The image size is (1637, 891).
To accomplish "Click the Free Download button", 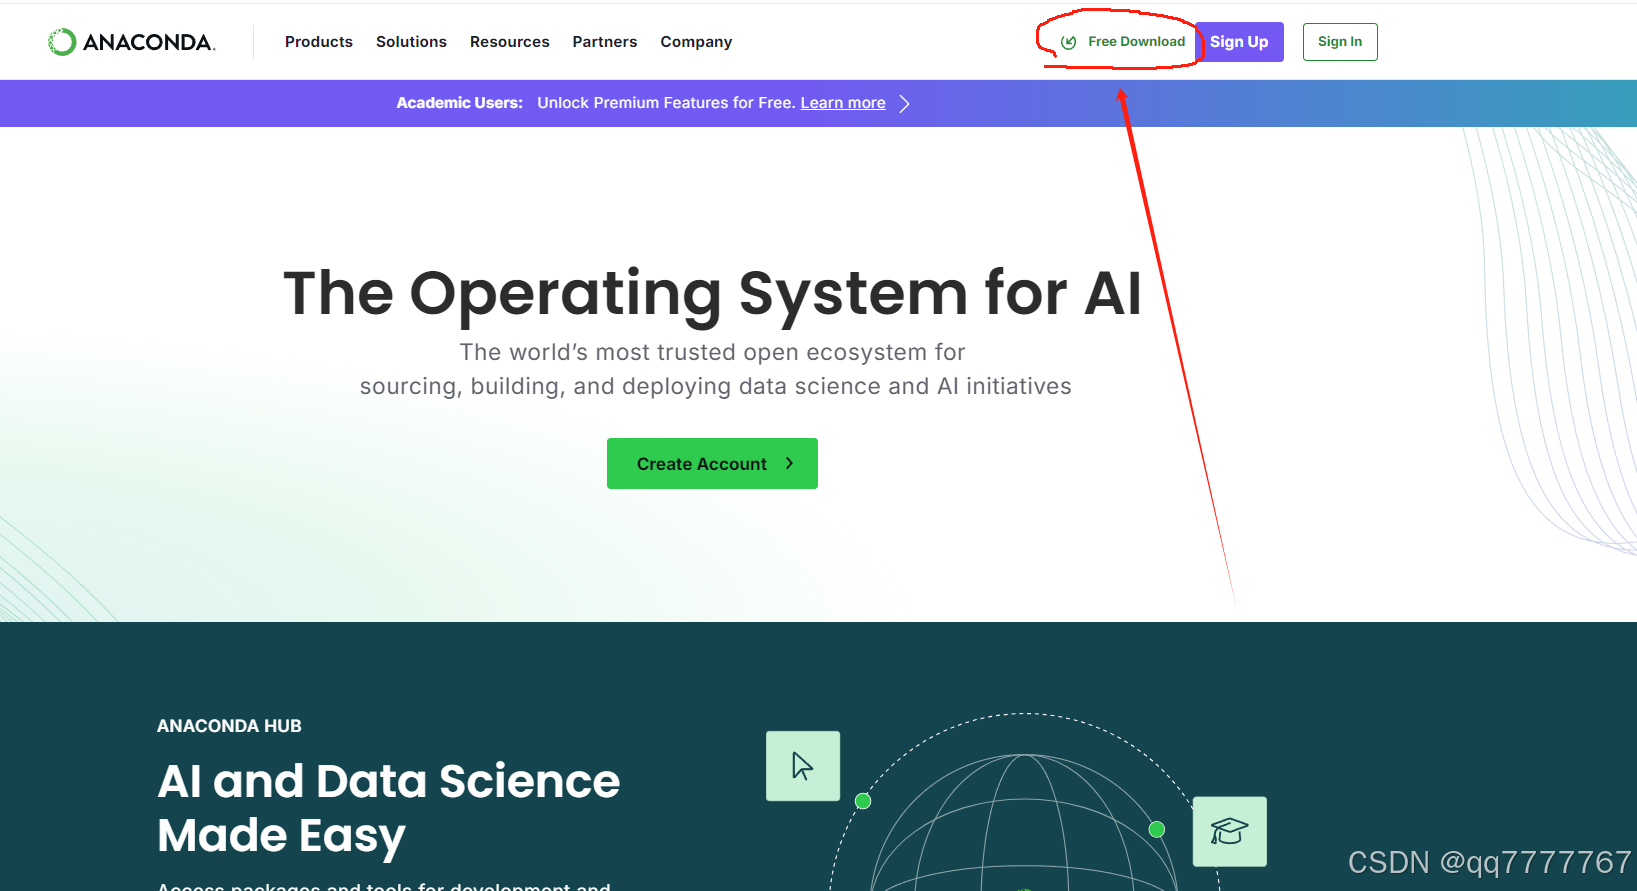I will [x=1123, y=42].
